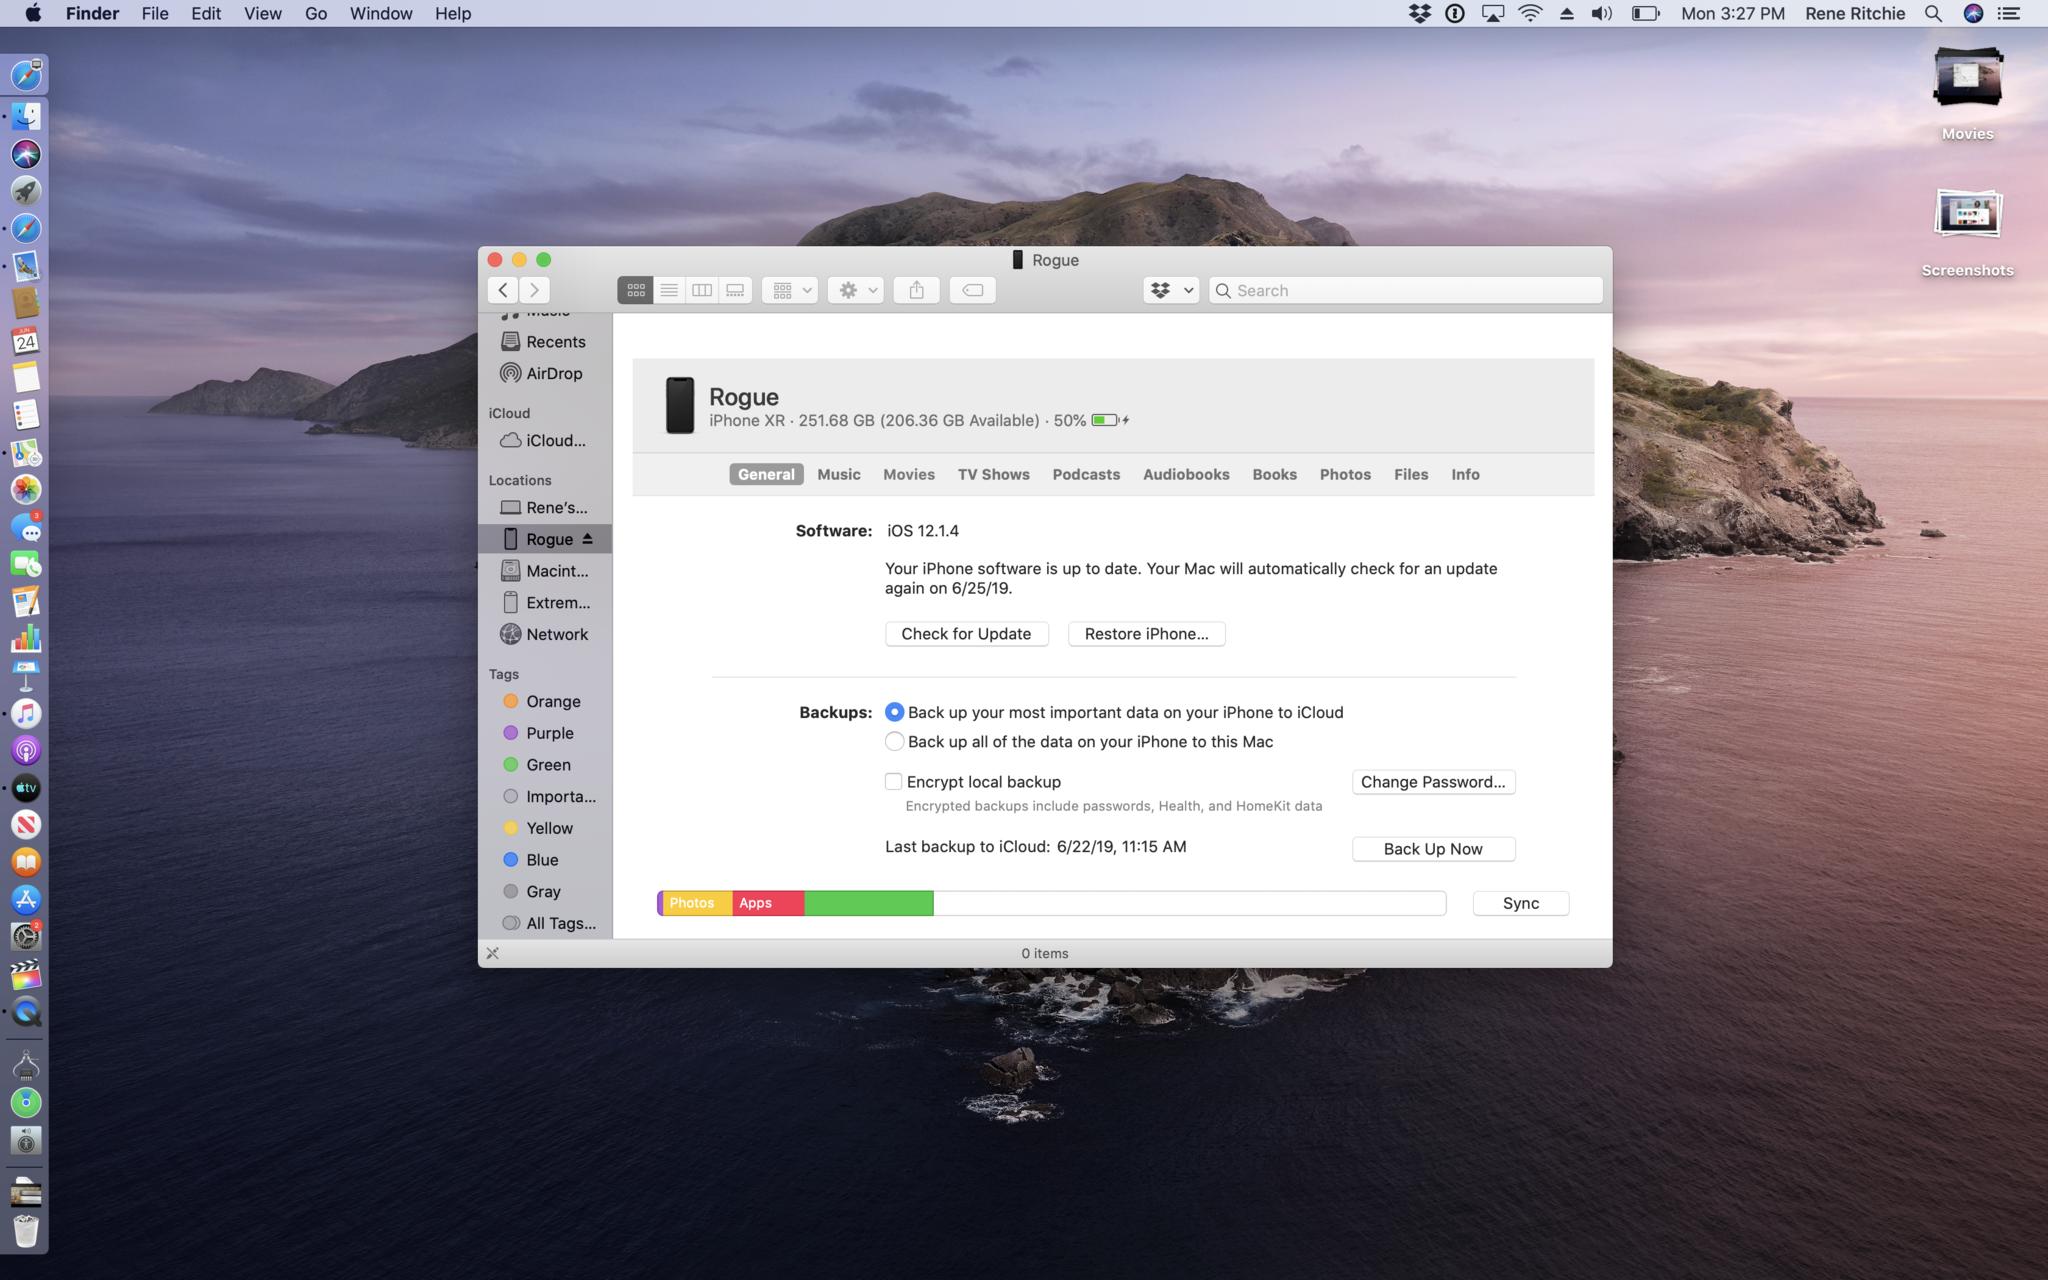Eject the Rogue iPhone in sidebar
The image size is (2048, 1280).
[x=588, y=539]
